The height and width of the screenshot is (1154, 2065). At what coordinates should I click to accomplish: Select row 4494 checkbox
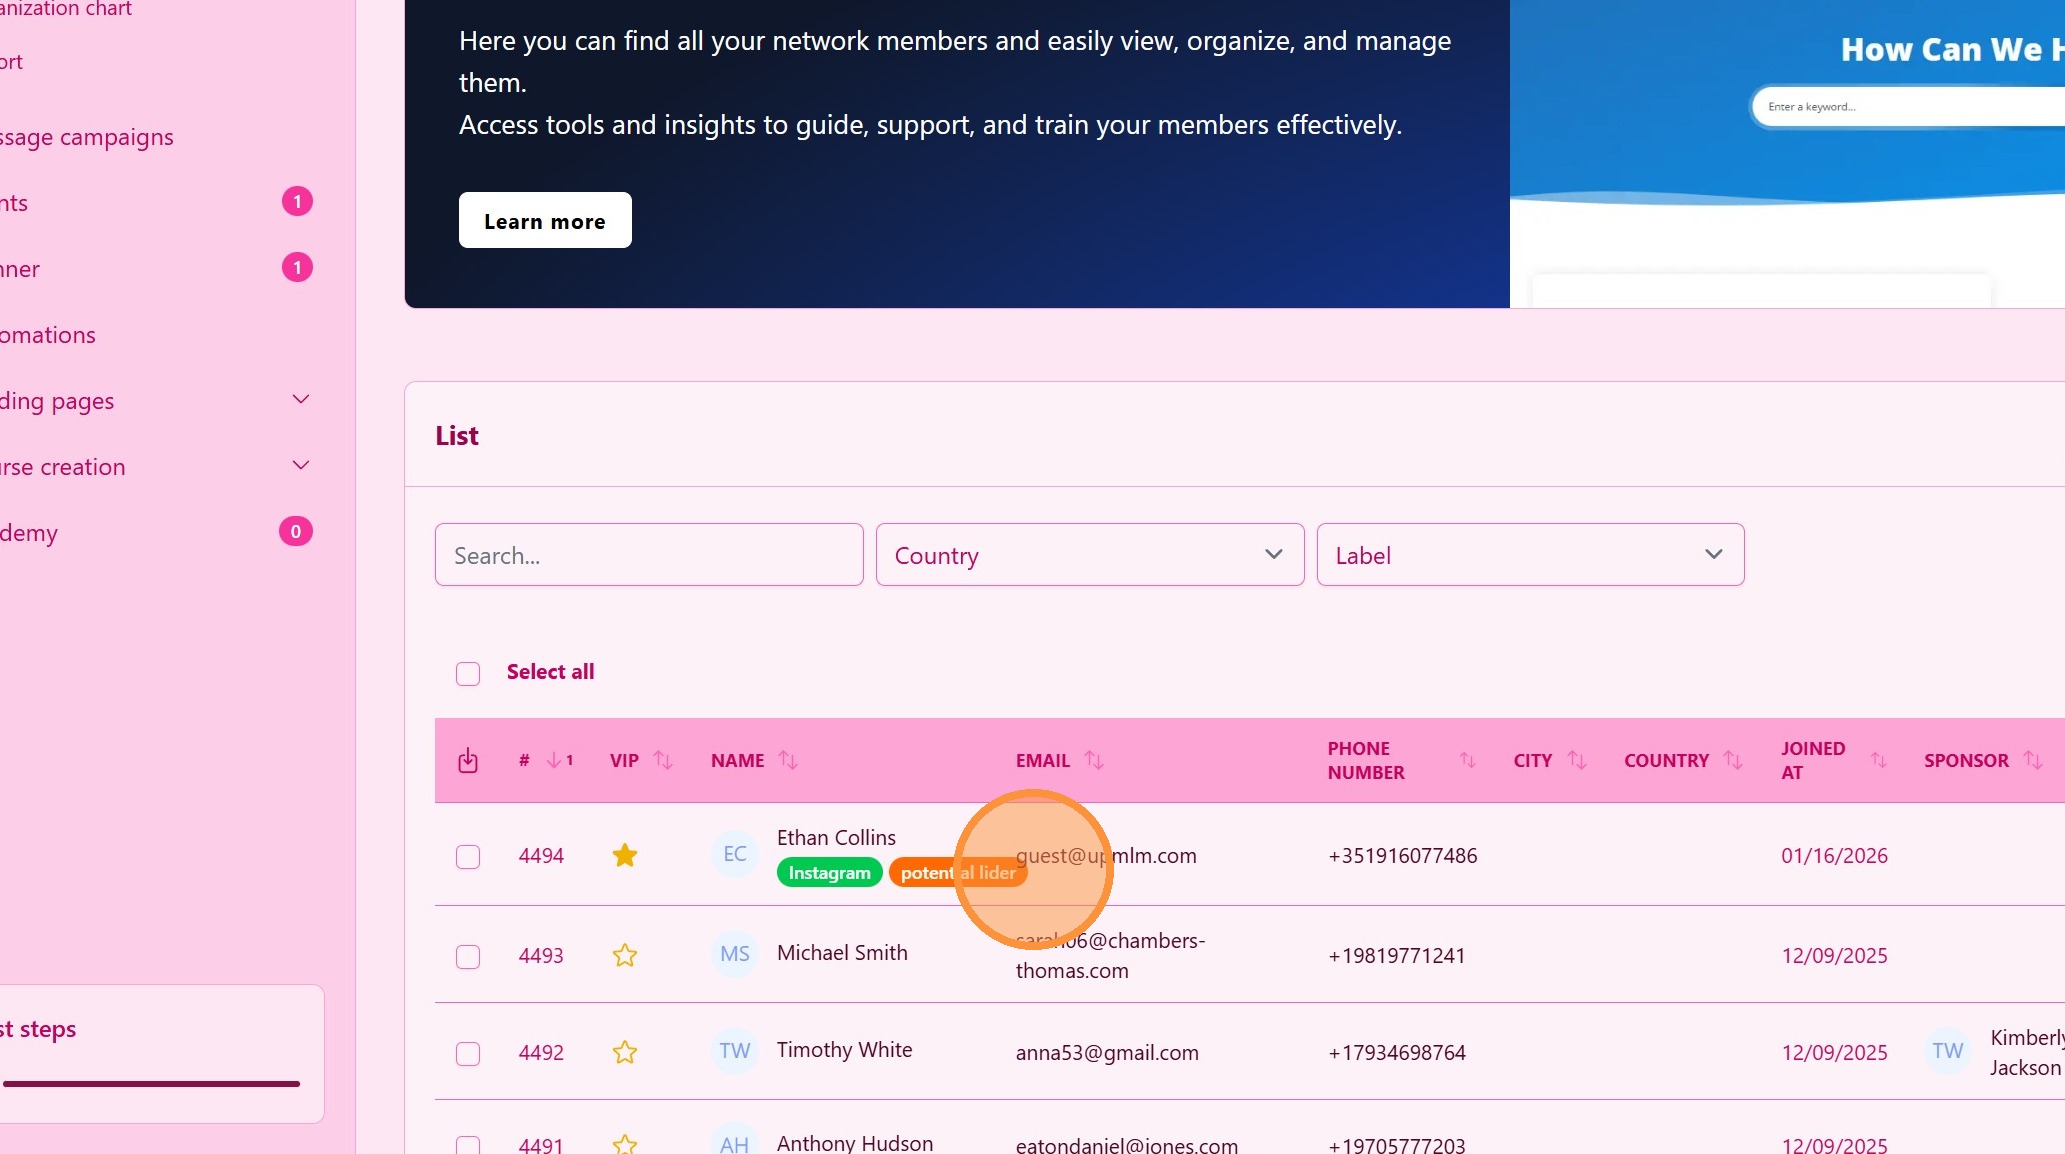[x=468, y=857]
